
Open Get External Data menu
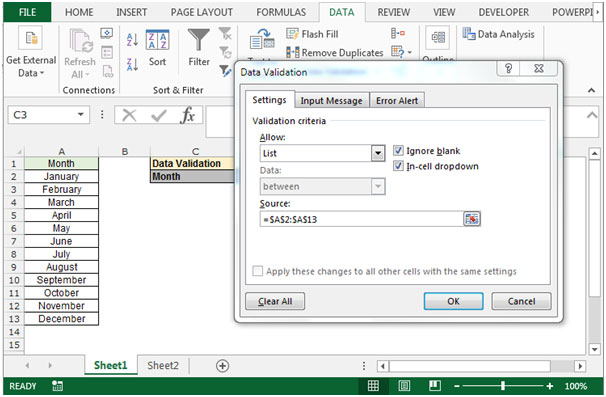(x=31, y=52)
